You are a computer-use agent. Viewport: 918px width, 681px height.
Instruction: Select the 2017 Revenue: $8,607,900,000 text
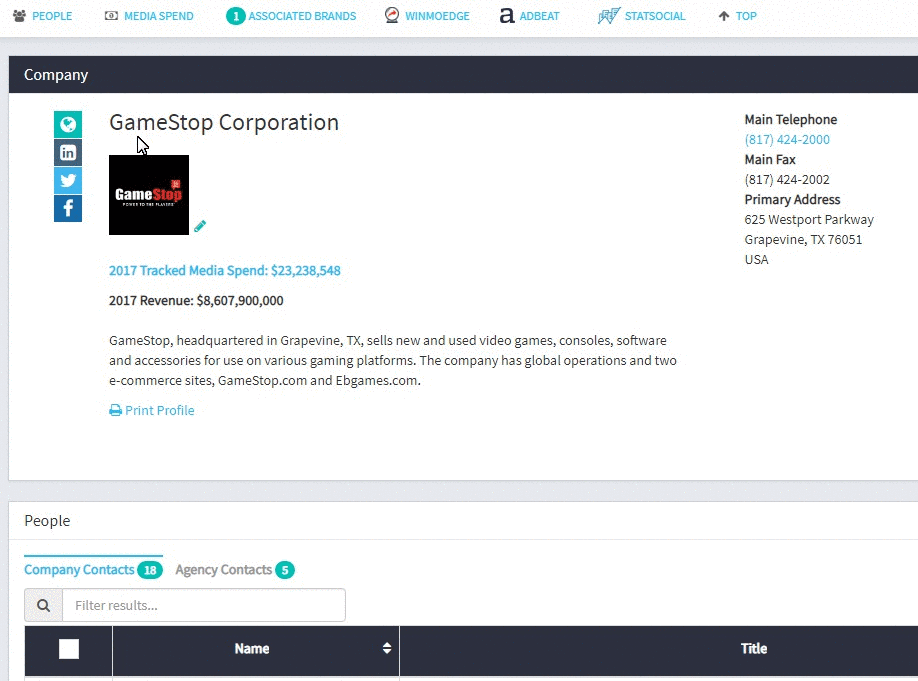(196, 300)
